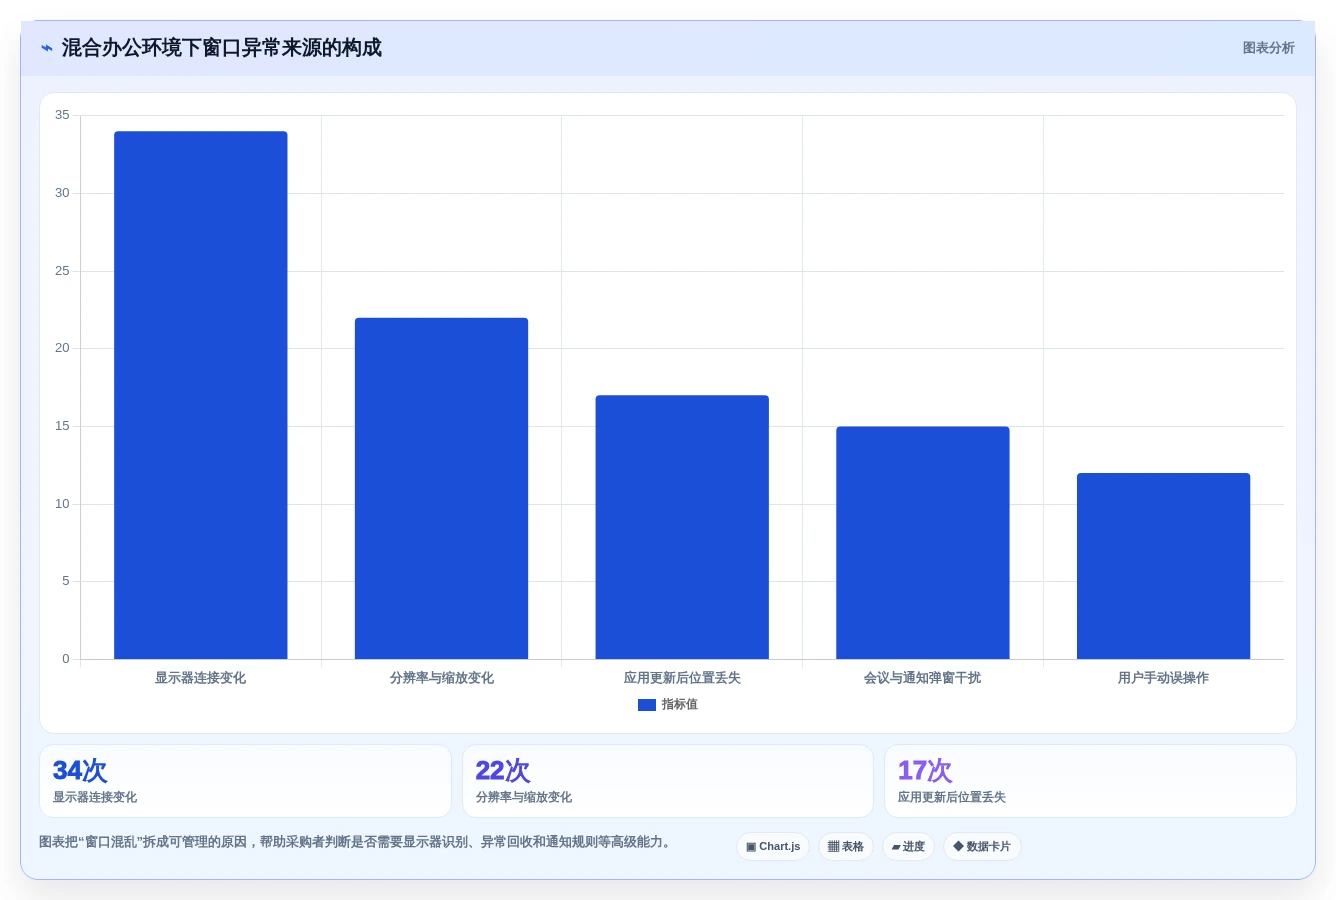Screen dimensions: 1336x900
Task: Click the chart title 混合办公环境下窗口异常来源的构成
Action: 222,48
